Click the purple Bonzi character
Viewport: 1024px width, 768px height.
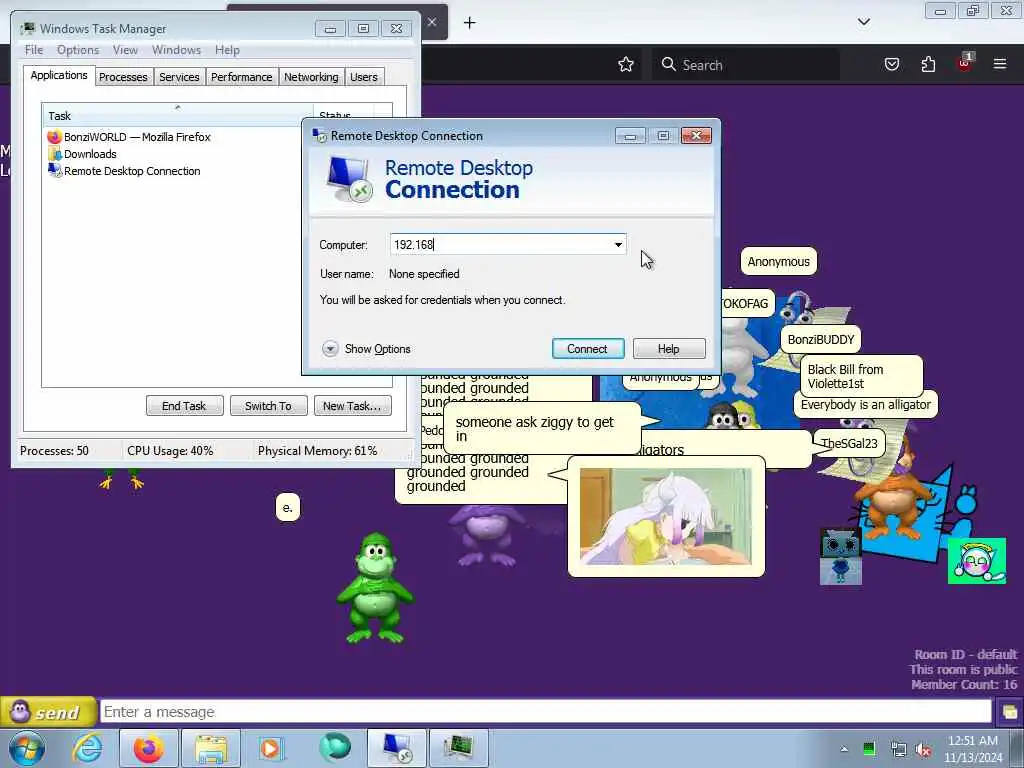(x=485, y=534)
